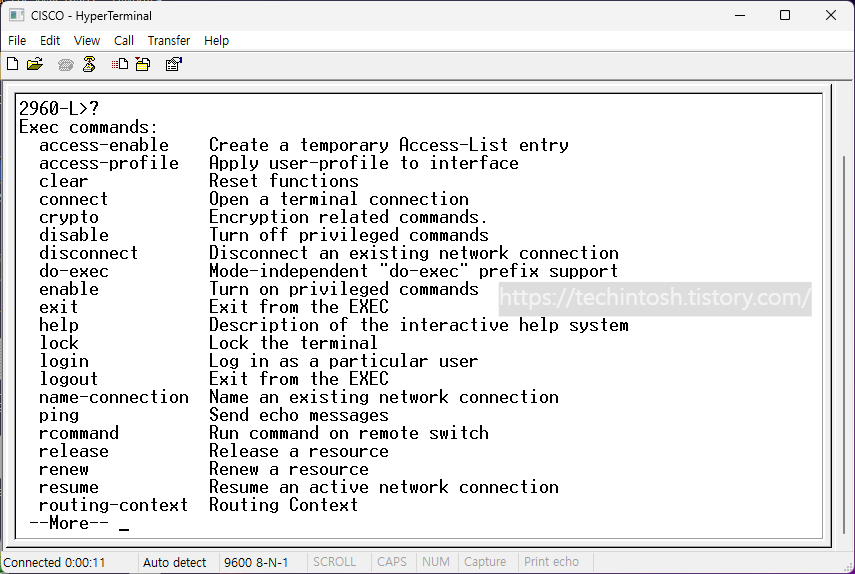Open the Transfer menu
Viewport: 855px width, 574px height.
[168, 40]
